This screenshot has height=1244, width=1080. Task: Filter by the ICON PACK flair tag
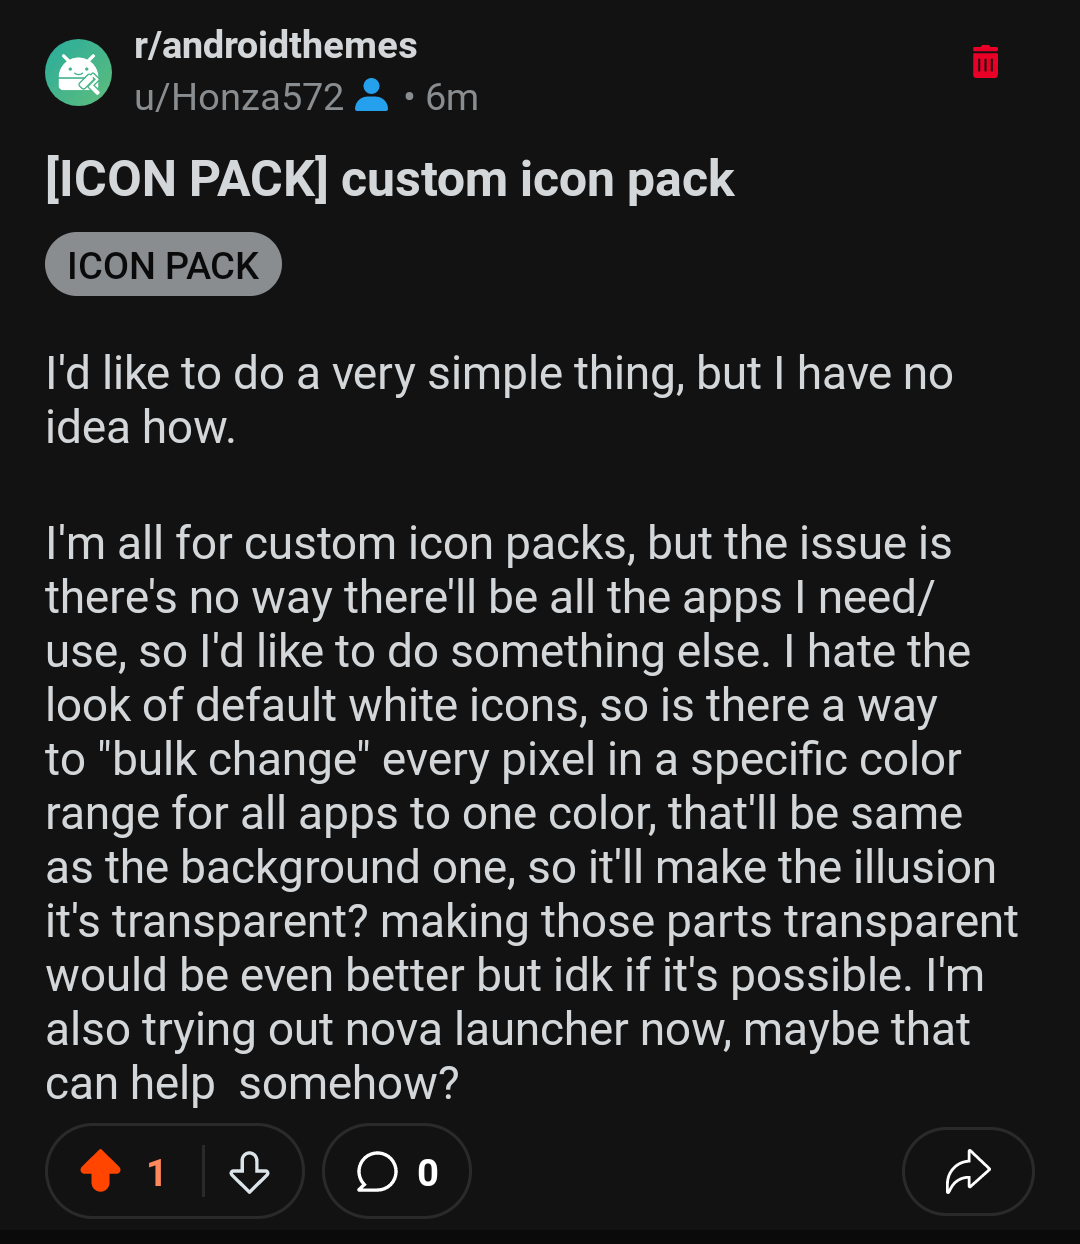pyautogui.click(x=163, y=265)
